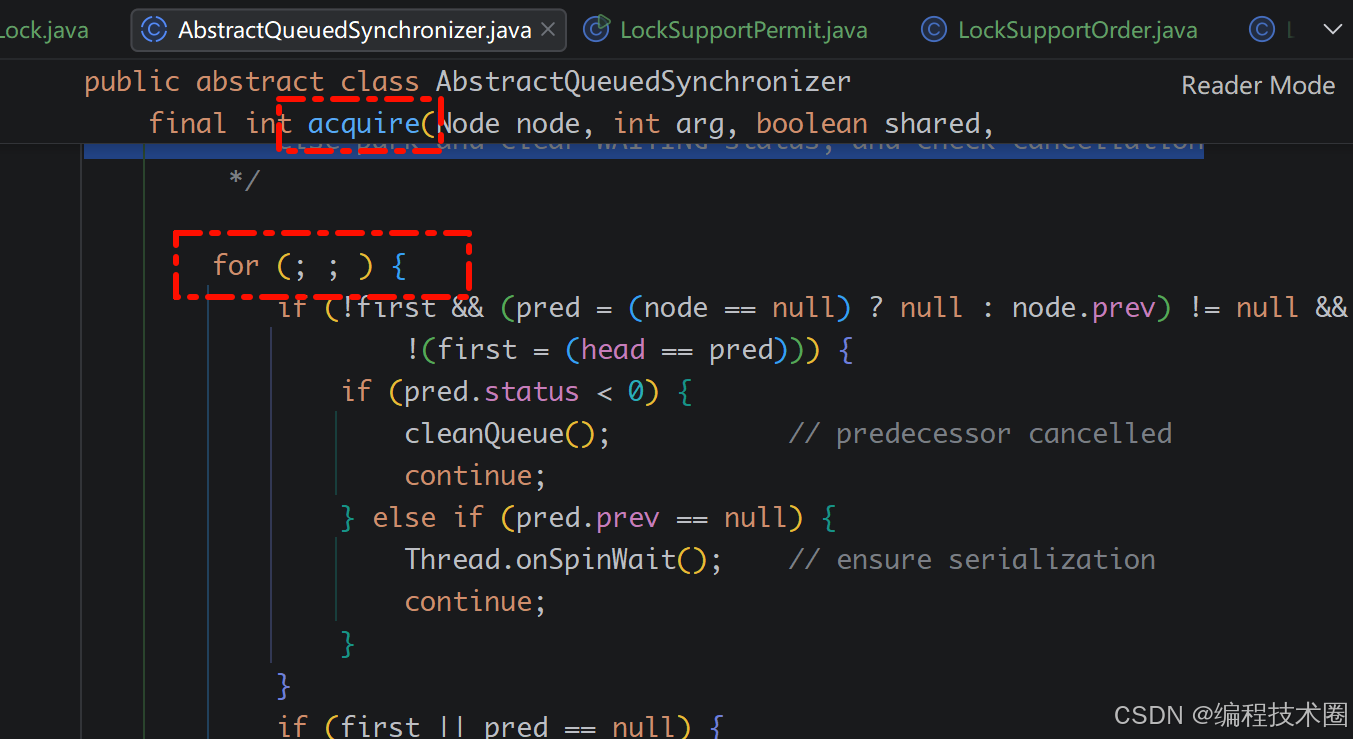
Task: Click the LockSupportPermit.java runnable class icon
Action: (597, 29)
